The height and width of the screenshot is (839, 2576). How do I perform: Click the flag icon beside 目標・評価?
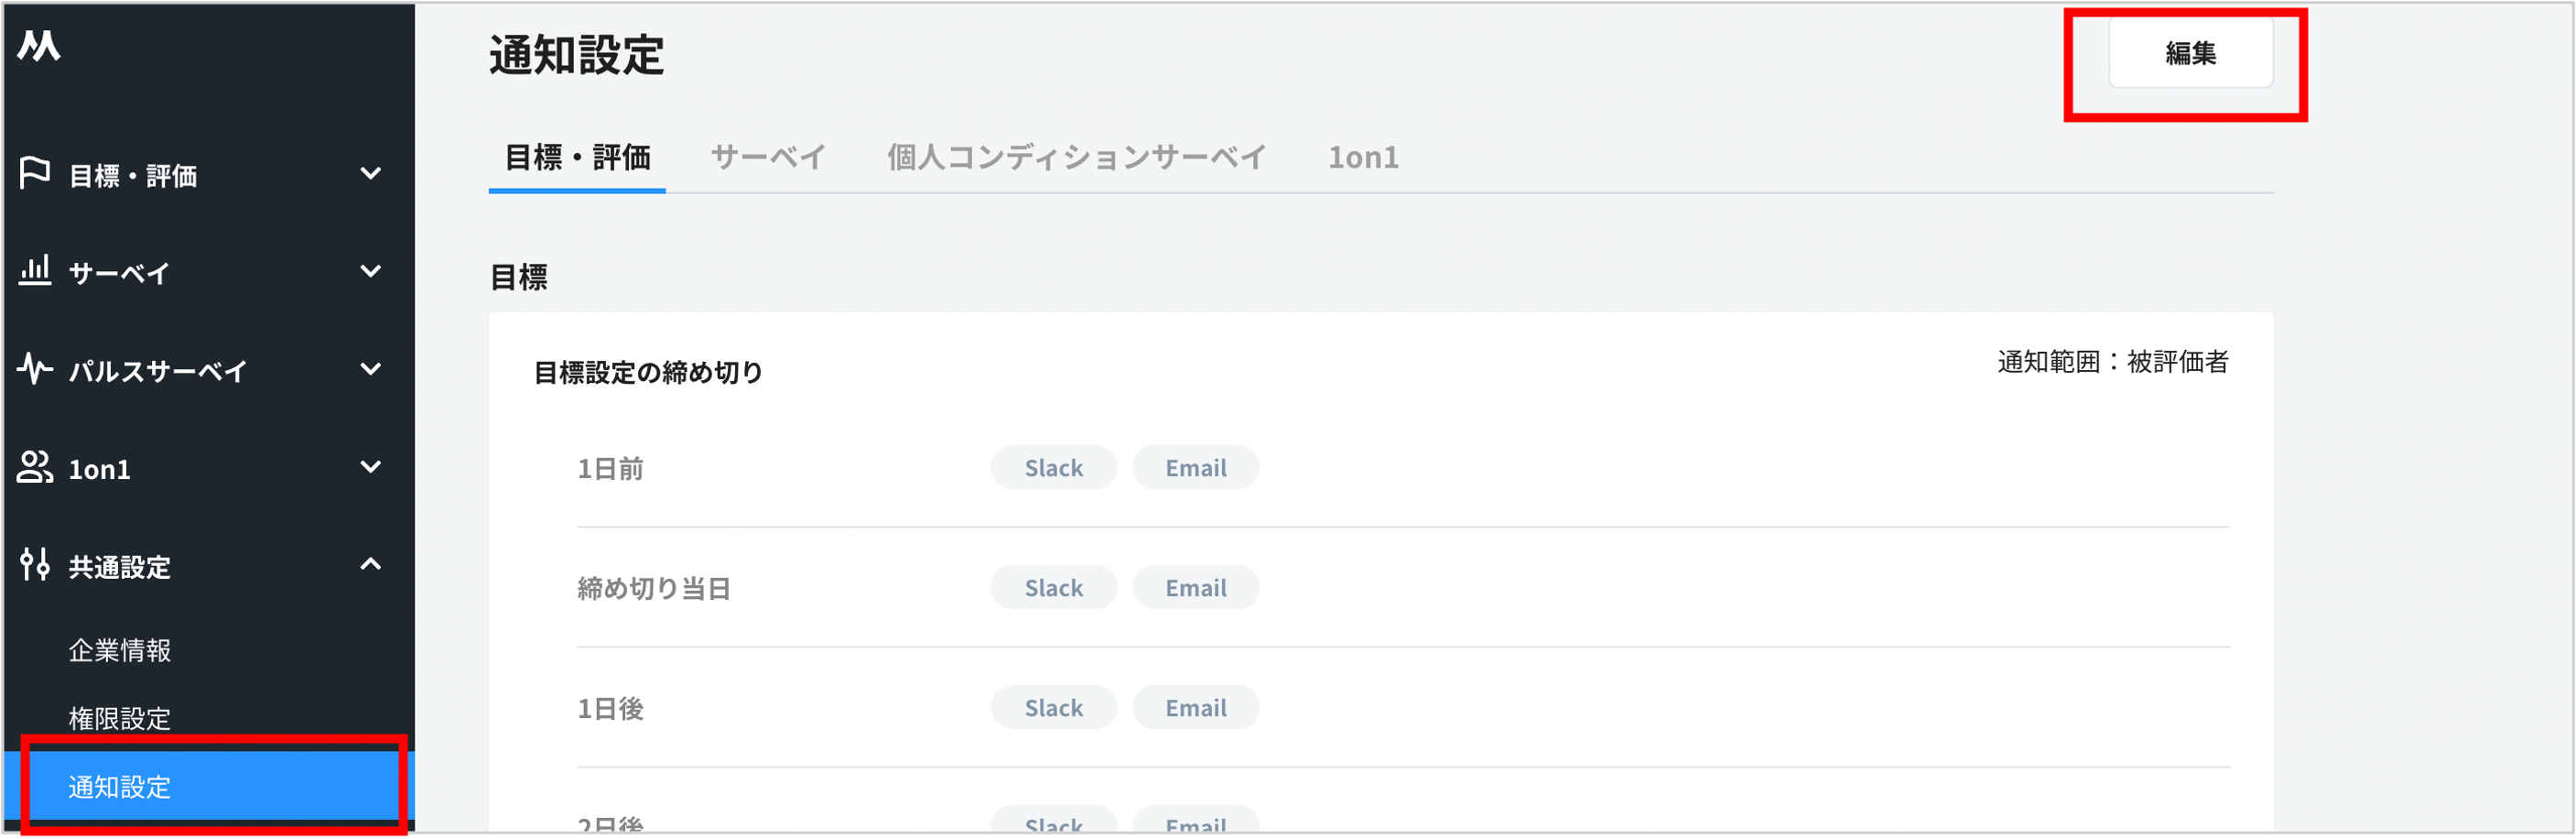pyautogui.click(x=35, y=173)
